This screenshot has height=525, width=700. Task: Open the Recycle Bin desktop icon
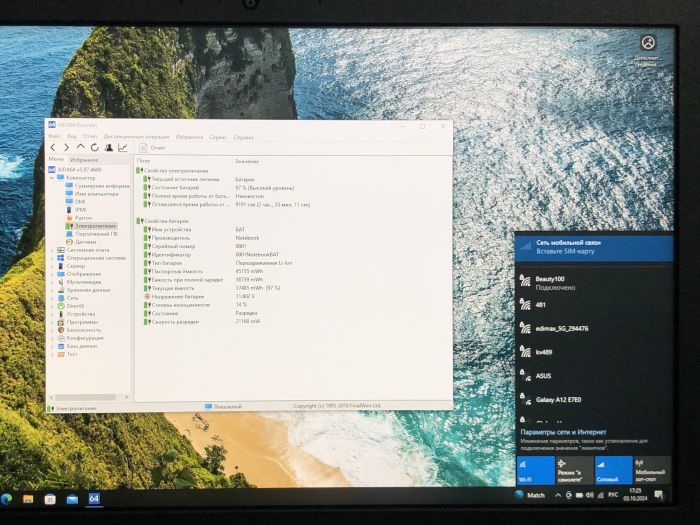[x=648, y=43]
